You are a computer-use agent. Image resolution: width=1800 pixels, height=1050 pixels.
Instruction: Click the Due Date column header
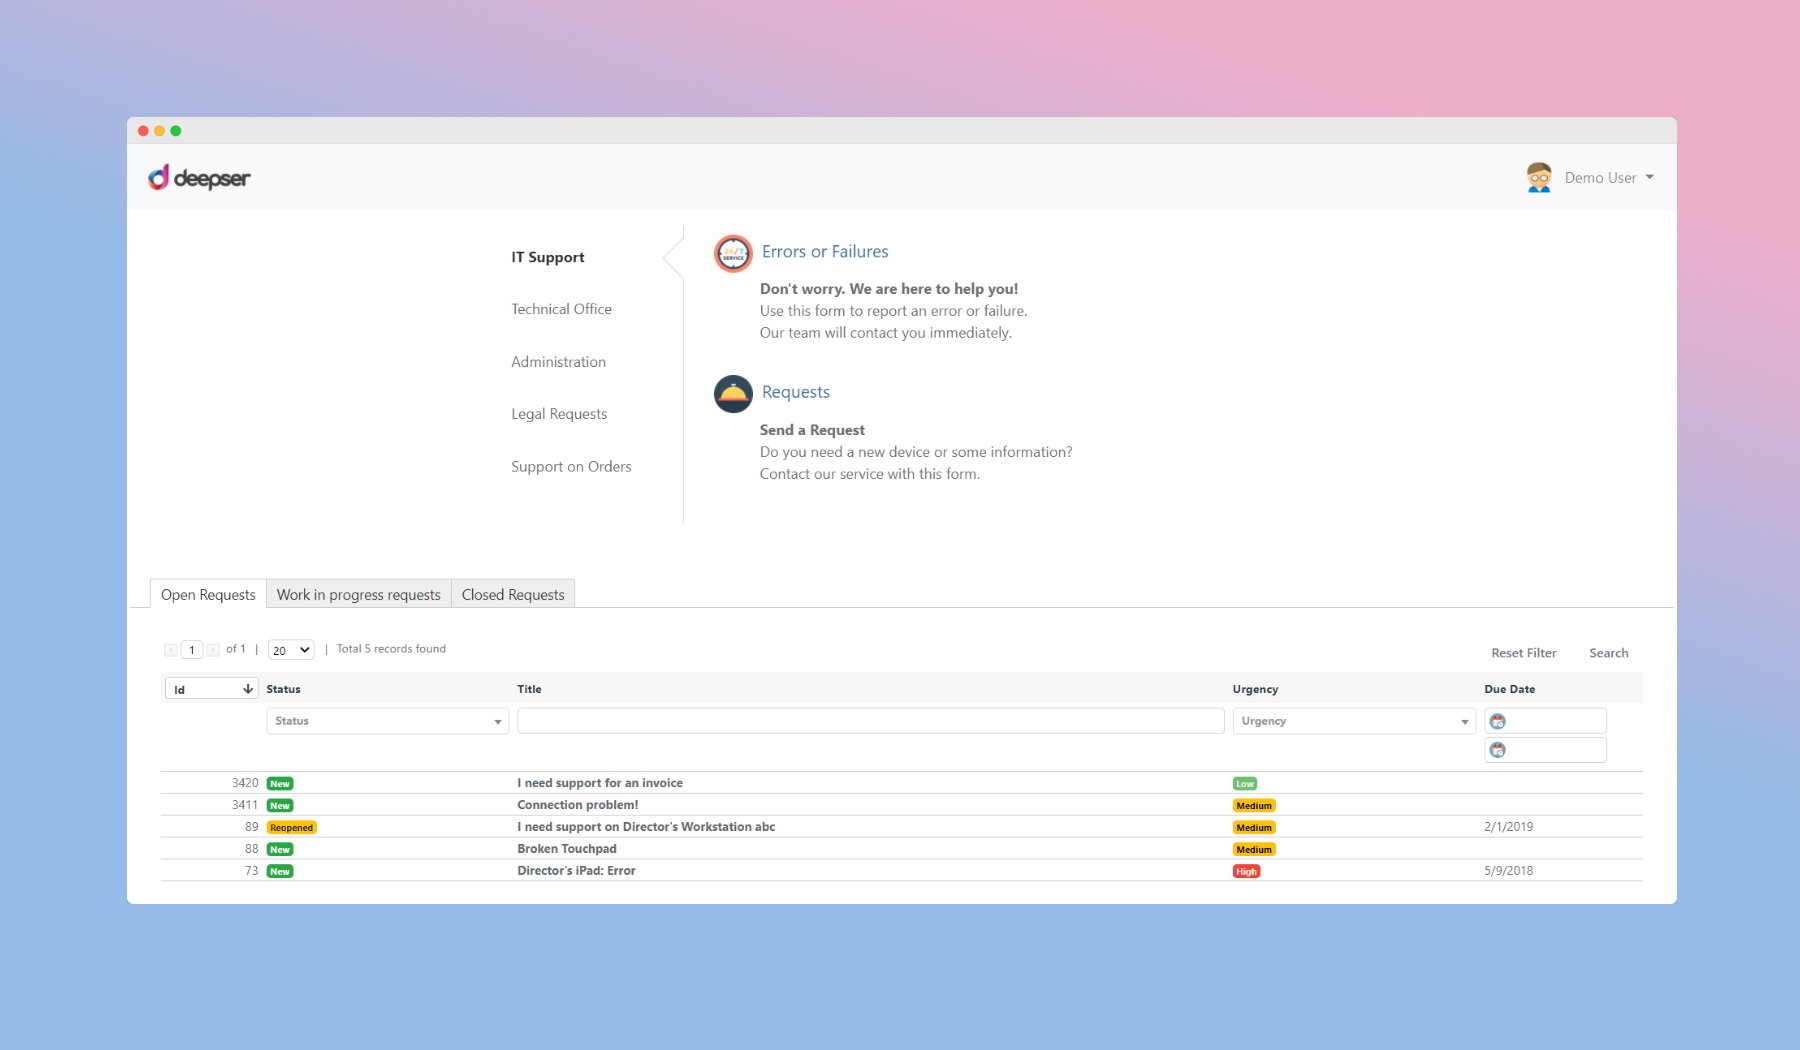pos(1509,689)
